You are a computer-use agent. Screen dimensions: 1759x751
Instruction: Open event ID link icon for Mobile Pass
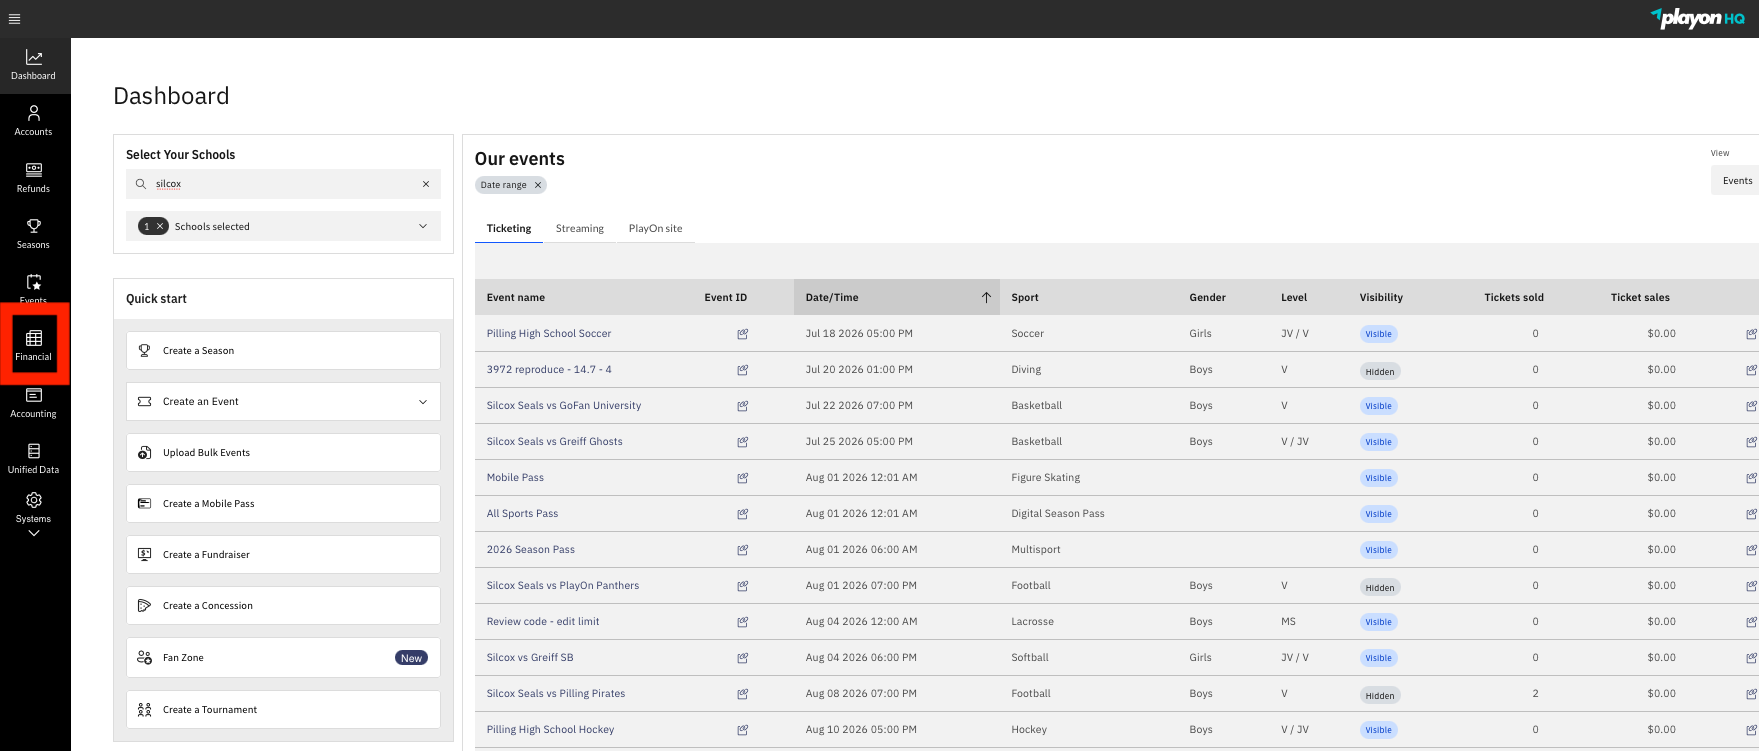coord(743,478)
